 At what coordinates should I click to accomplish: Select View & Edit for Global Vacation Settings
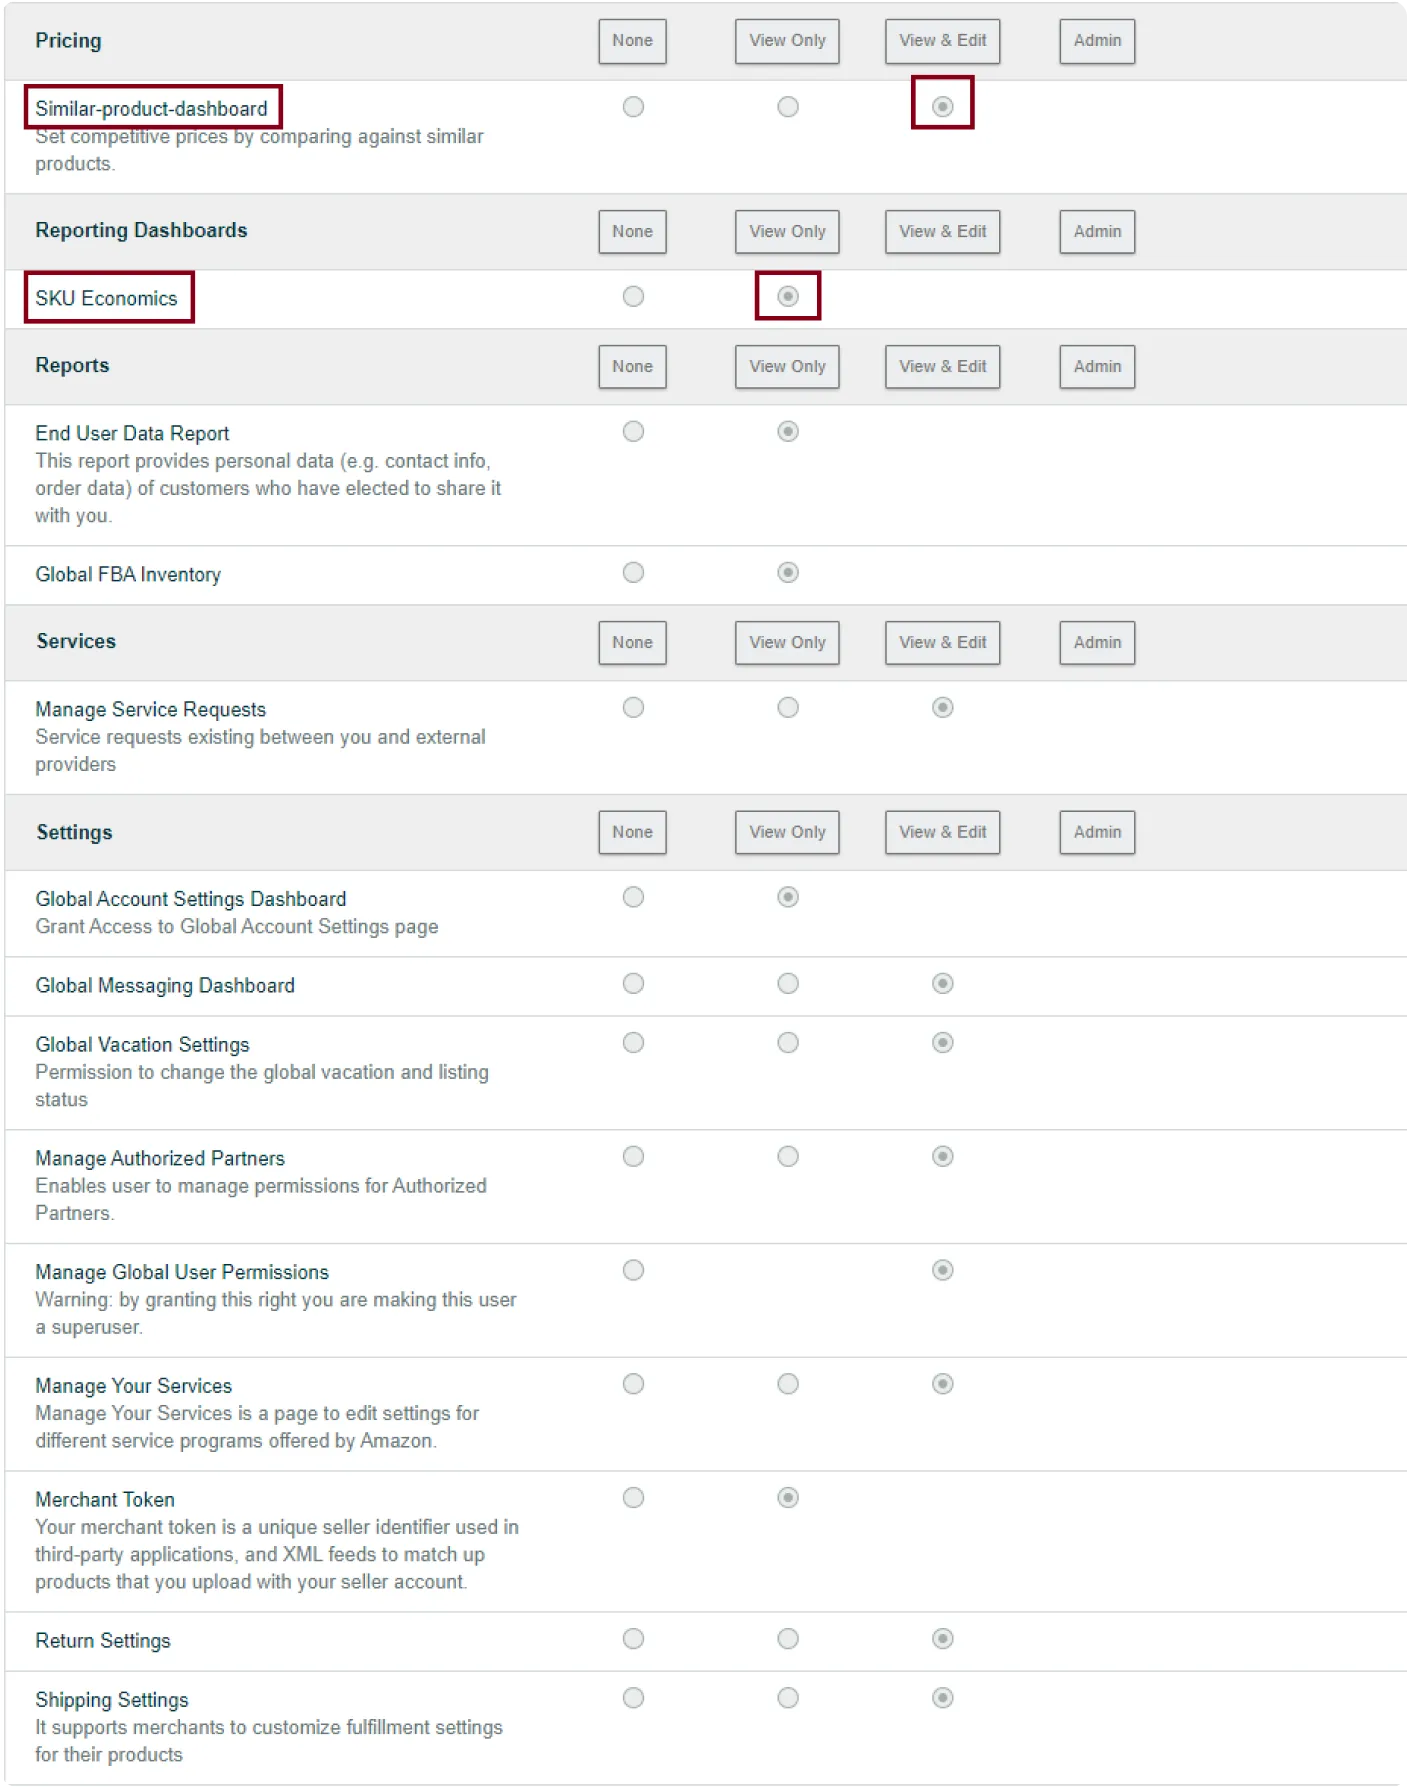(x=942, y=1042)
